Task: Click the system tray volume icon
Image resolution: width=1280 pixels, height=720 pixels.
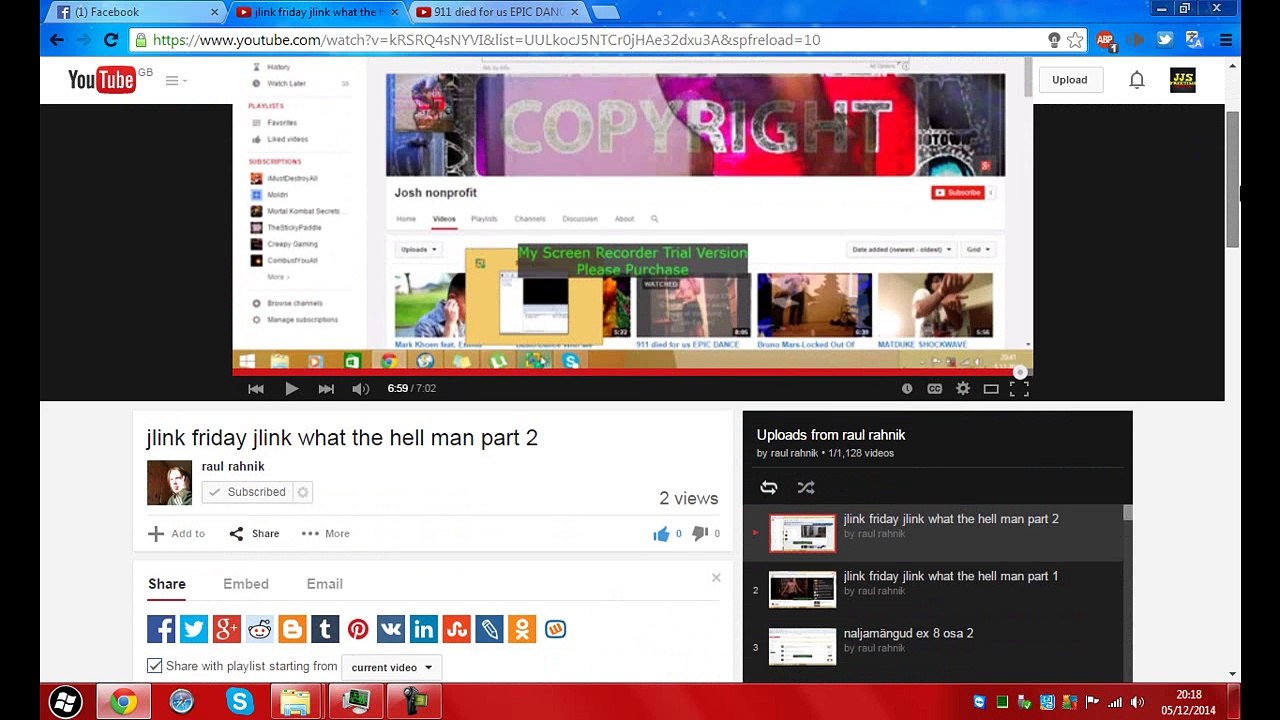Action: tap(1138, 702)
